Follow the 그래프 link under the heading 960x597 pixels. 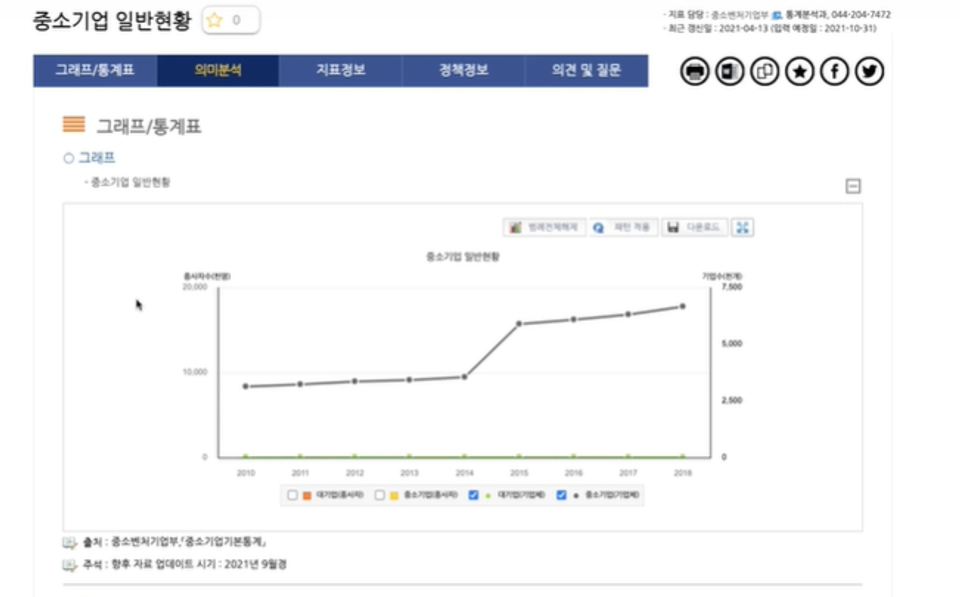pyautogui.click(x=97, y=158)
